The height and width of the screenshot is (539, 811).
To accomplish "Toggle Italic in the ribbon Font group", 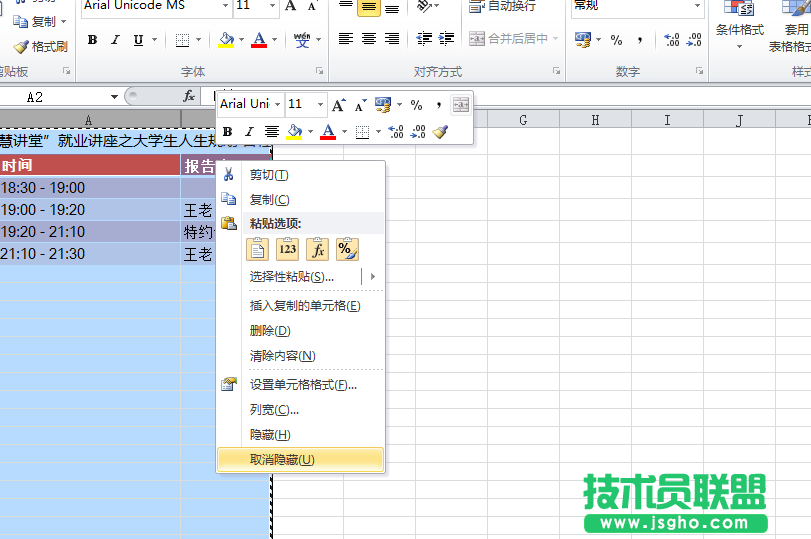I will click(x=115, y=40).
